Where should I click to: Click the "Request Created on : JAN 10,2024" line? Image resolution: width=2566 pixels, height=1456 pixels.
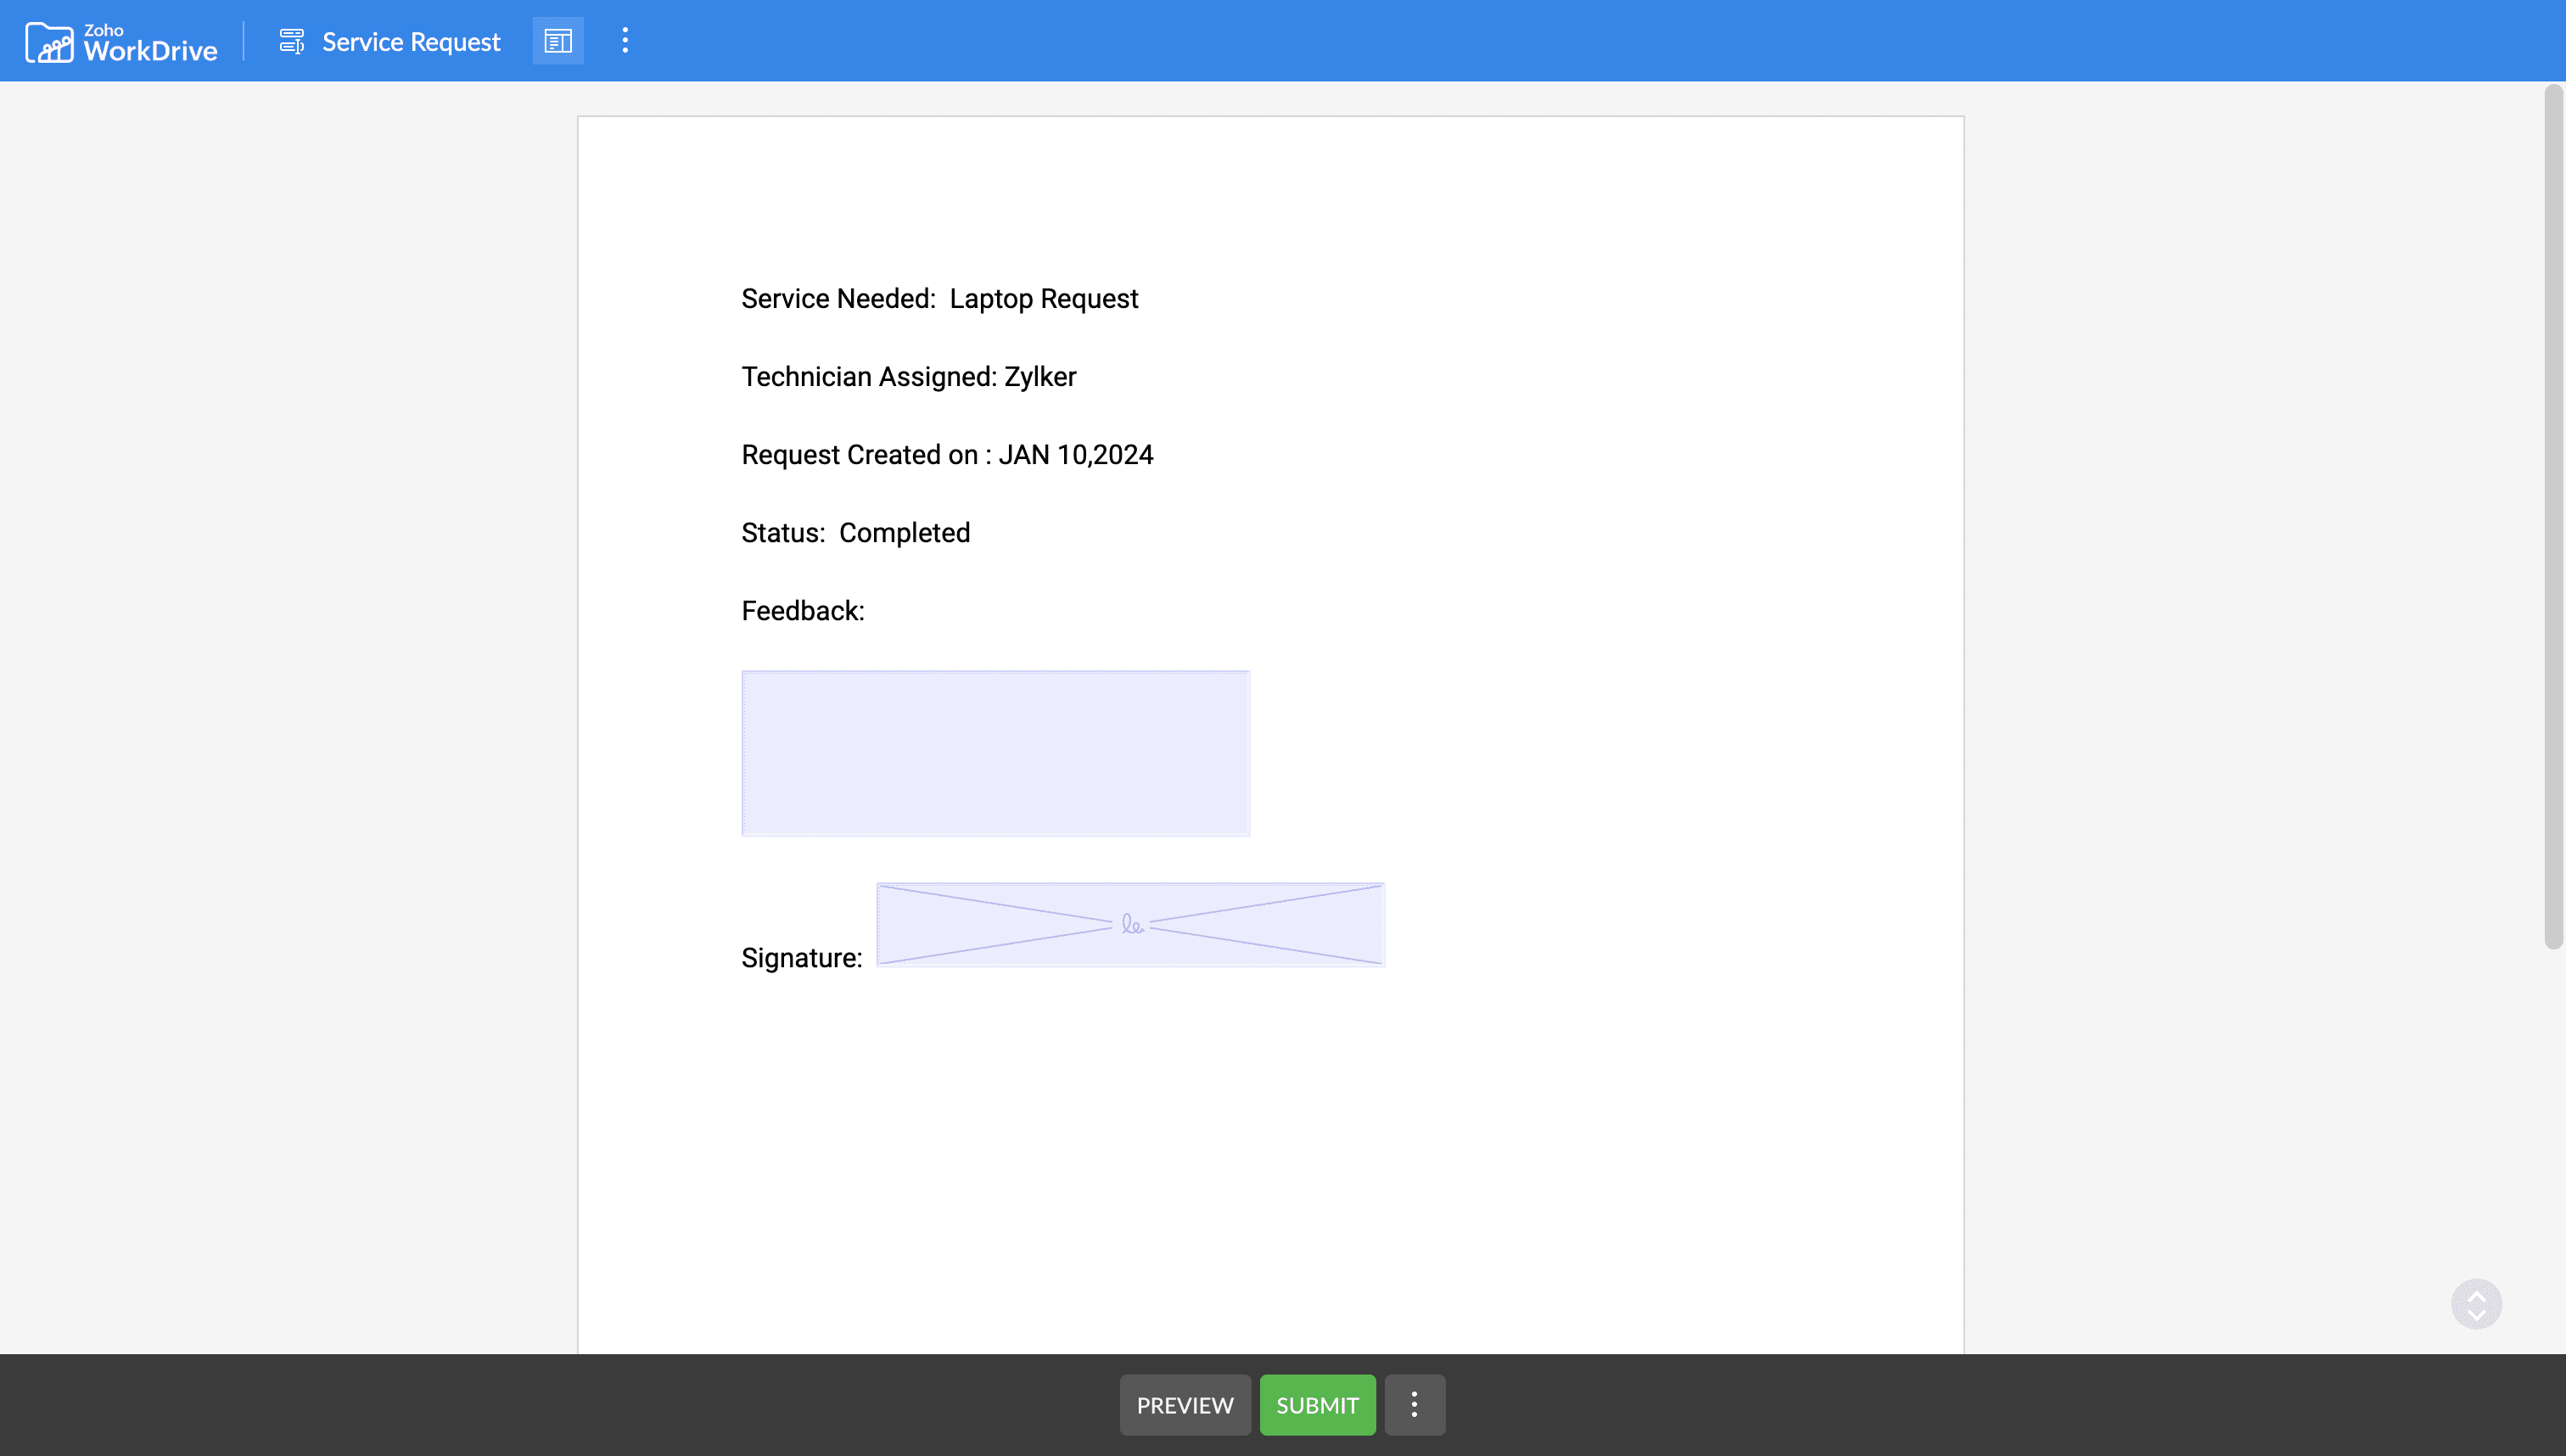[947, 455]
